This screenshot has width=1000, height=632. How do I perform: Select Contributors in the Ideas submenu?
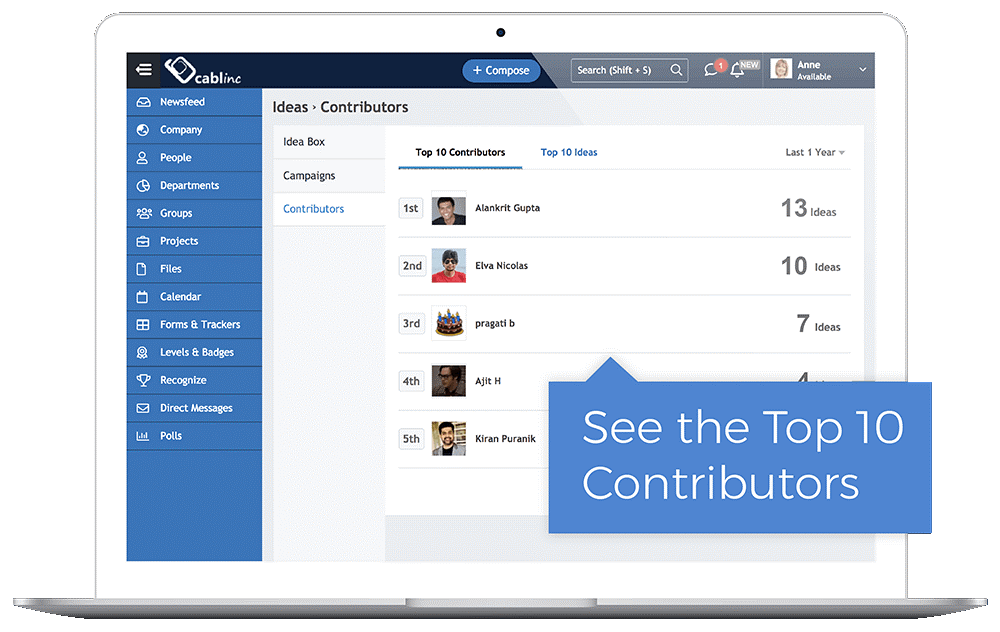[x=329, y=209]
